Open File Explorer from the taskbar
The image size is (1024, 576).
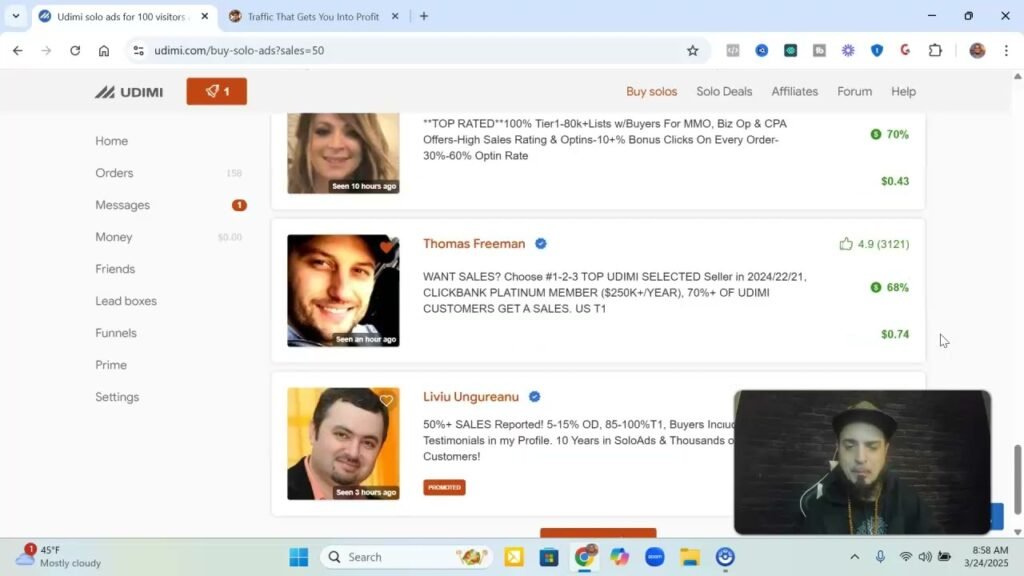pos(690,557)
